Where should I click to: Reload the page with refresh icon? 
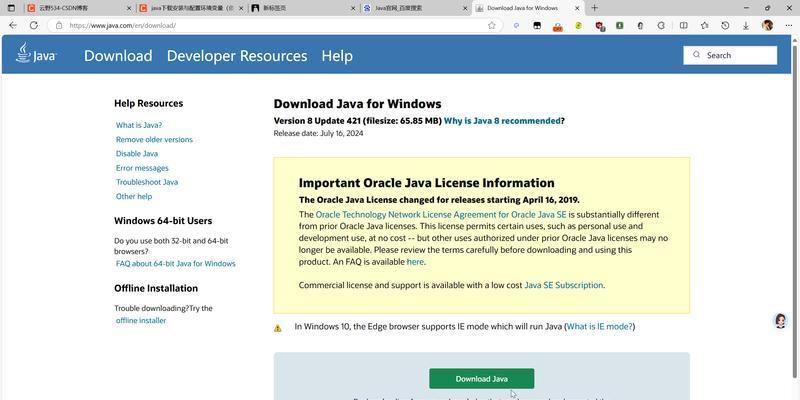click(x=34, y=25)
